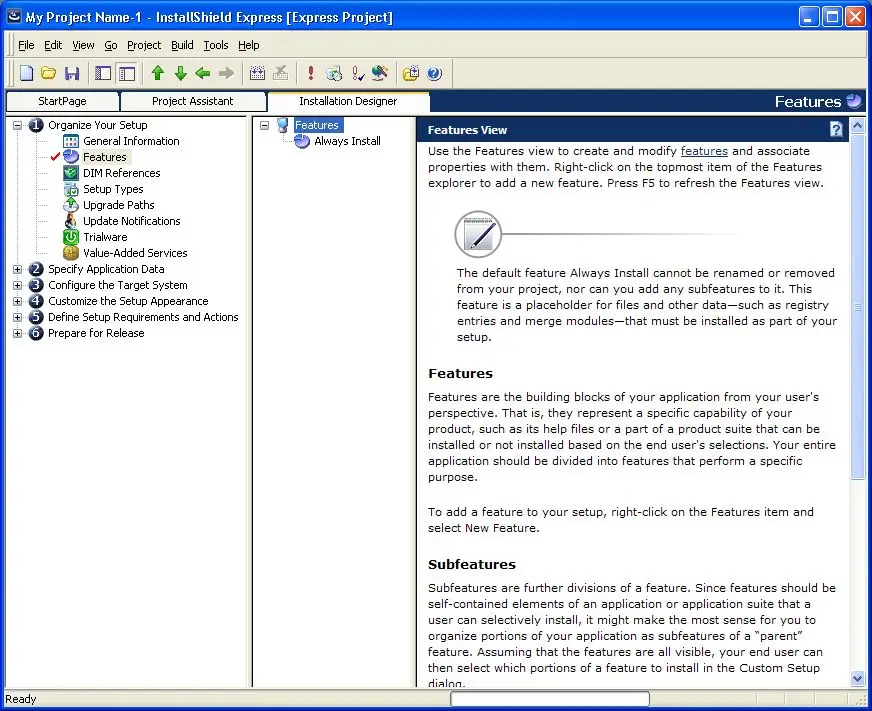This screenshot has height=711, width=872.
Task: Click the notepad pencil note icon
Action: [478, 234]
